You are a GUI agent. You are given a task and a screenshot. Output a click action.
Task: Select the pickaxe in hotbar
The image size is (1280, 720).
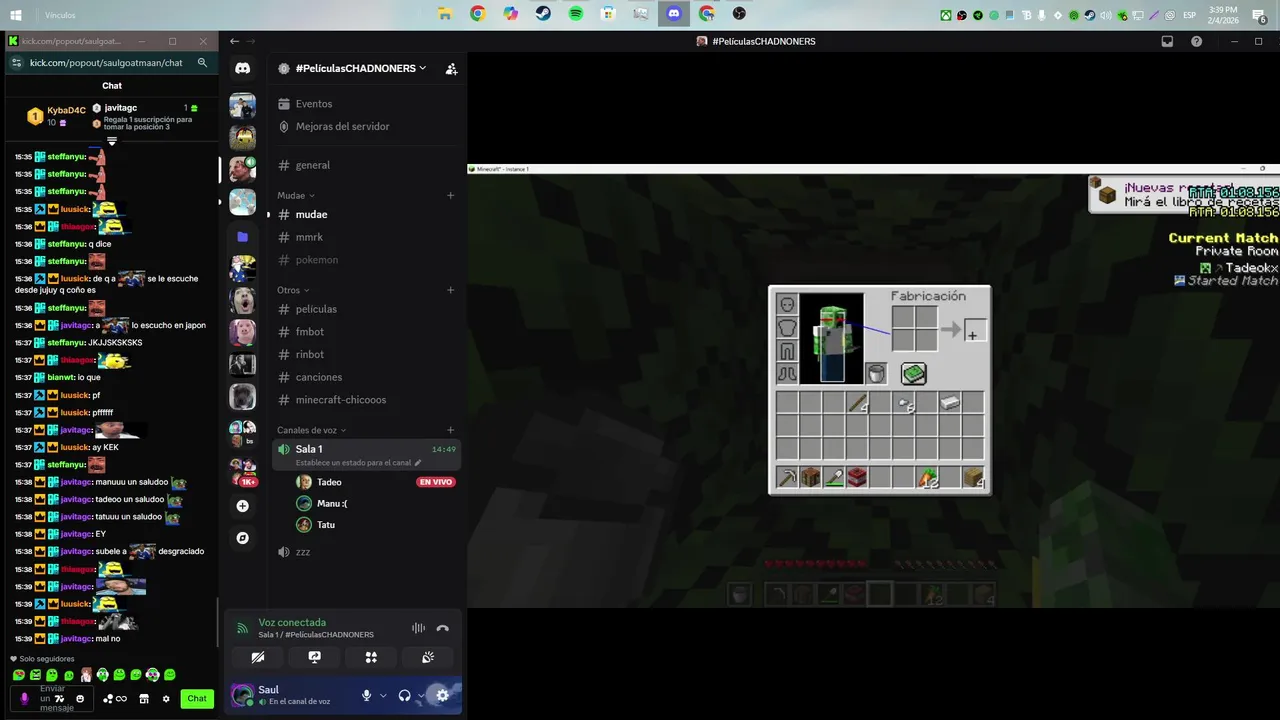pos(787,478)
